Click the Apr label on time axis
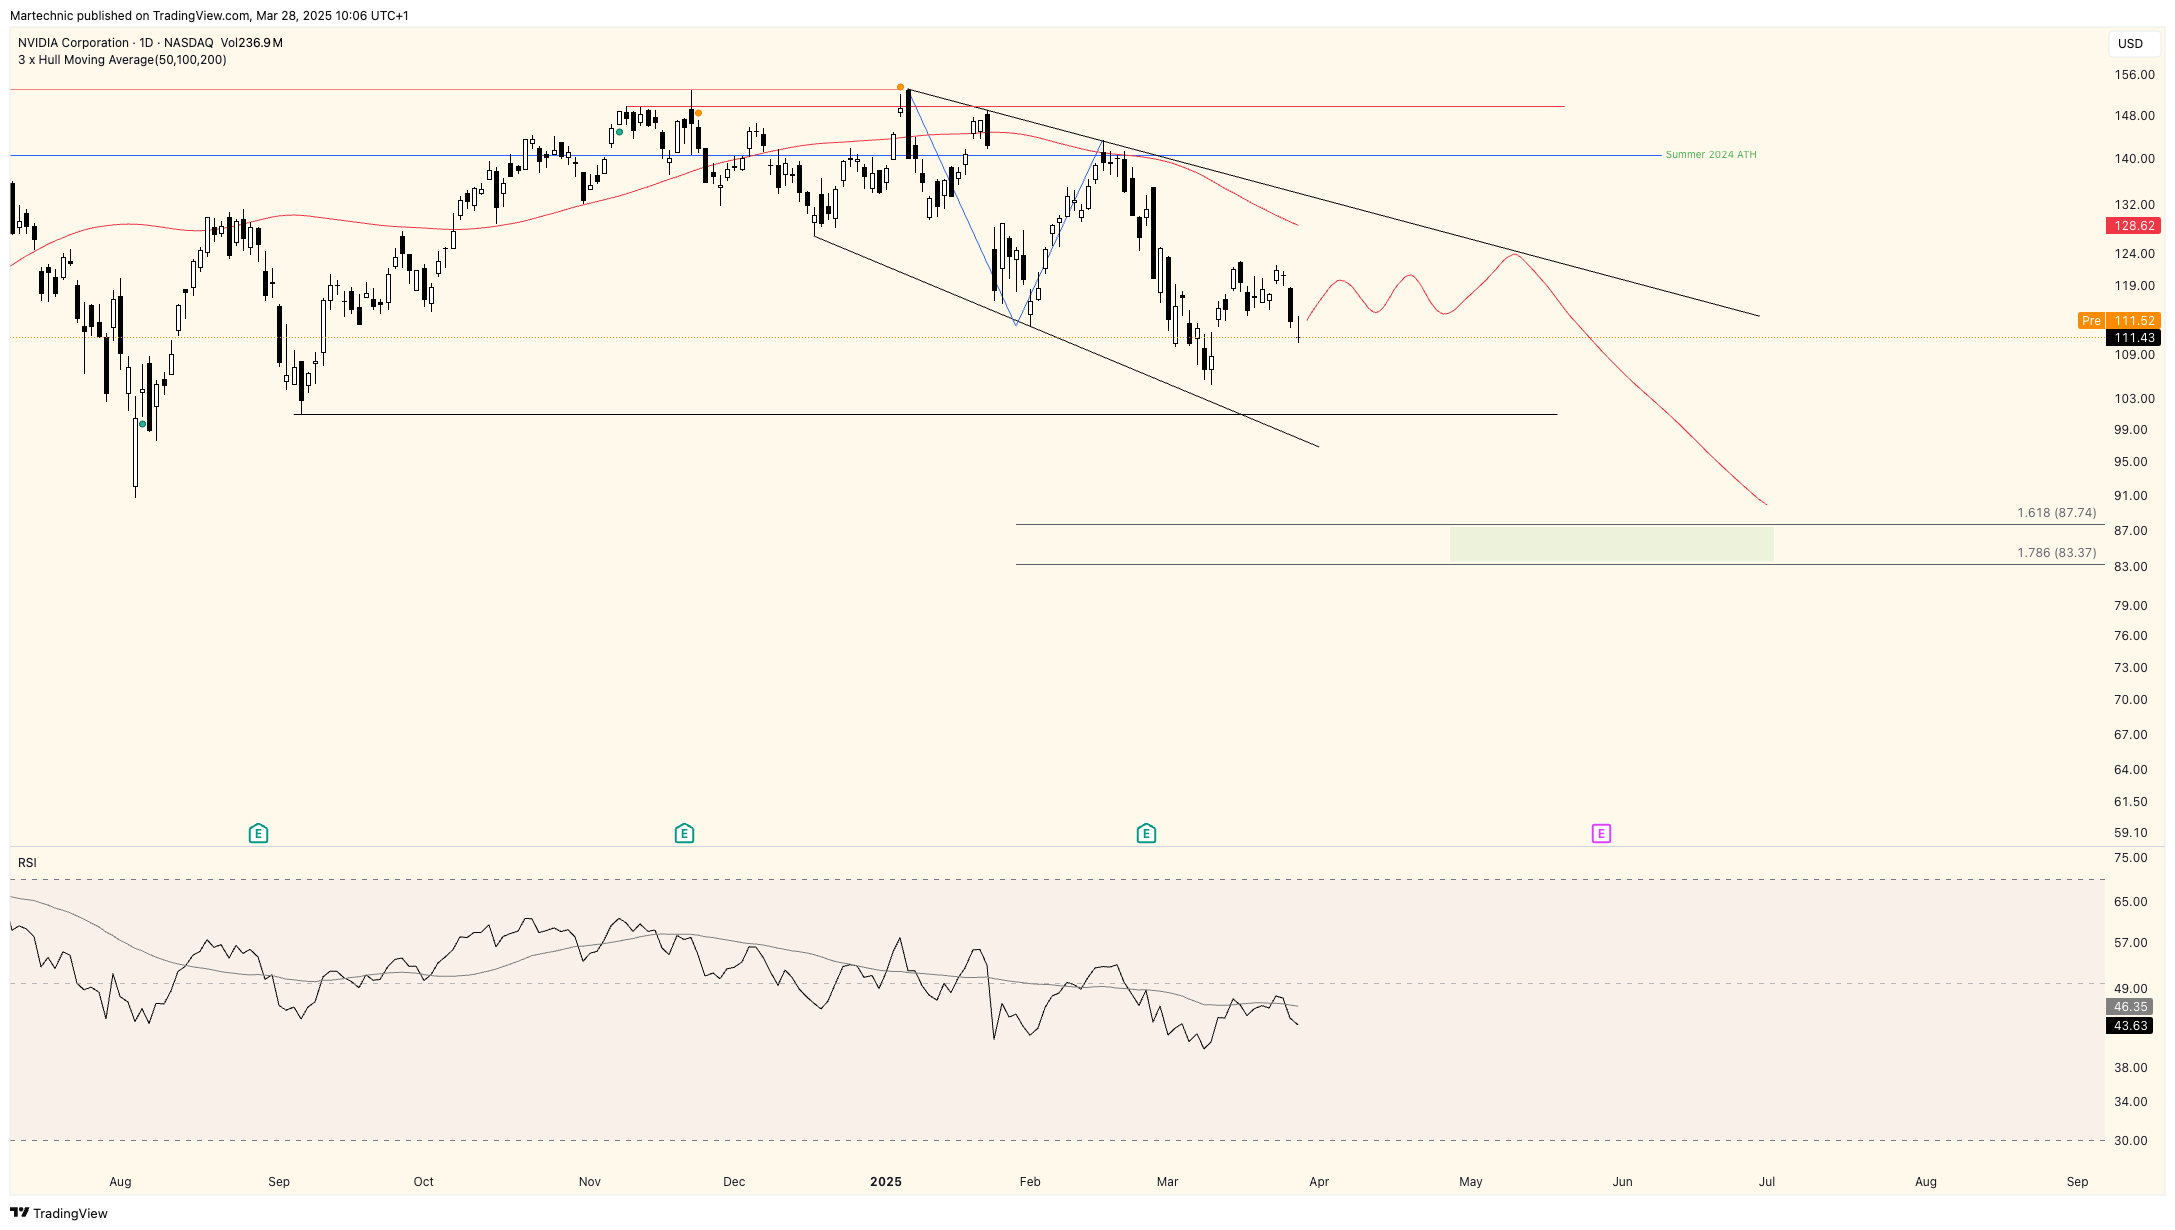This screenshot has height=1230, width=2175. [1319, 1182]
